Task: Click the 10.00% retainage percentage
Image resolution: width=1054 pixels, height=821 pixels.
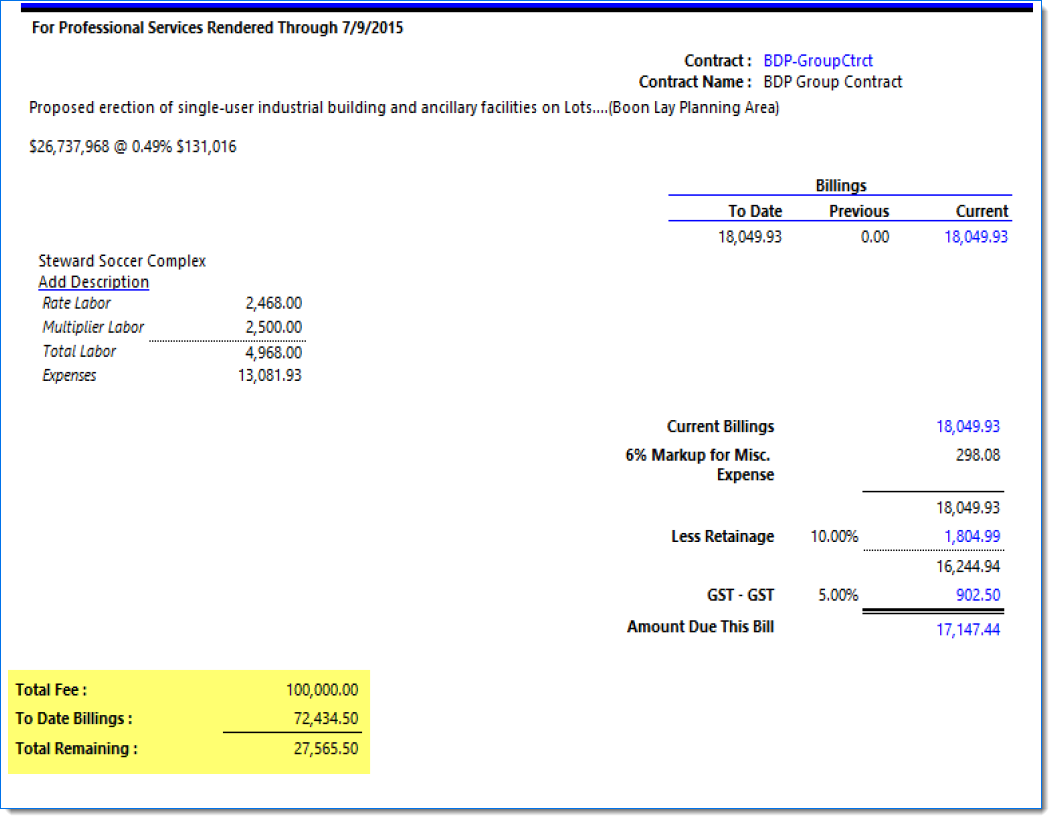Action: (x=833, y=536)
